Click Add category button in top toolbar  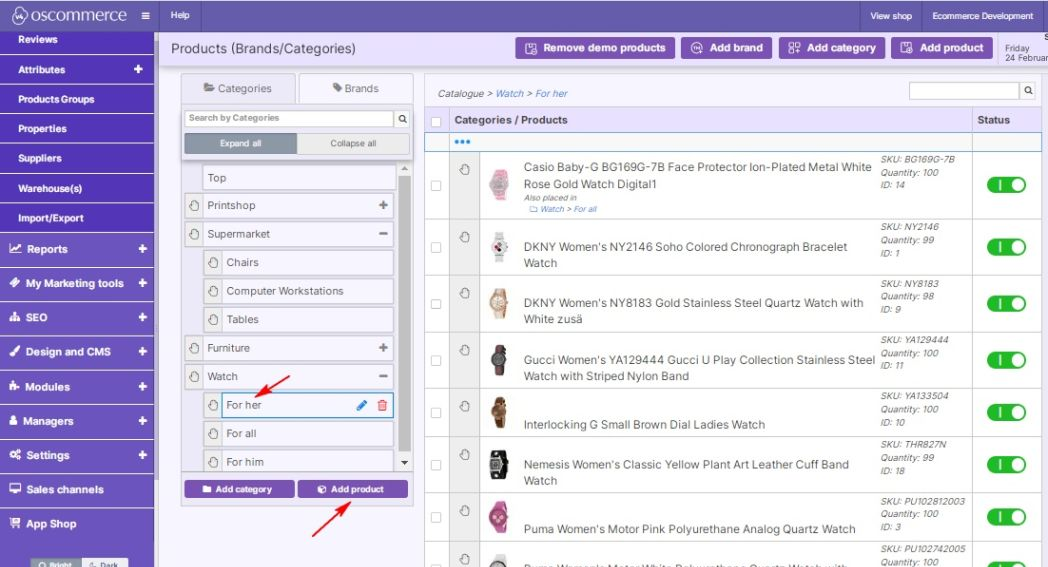pos(831,48)
